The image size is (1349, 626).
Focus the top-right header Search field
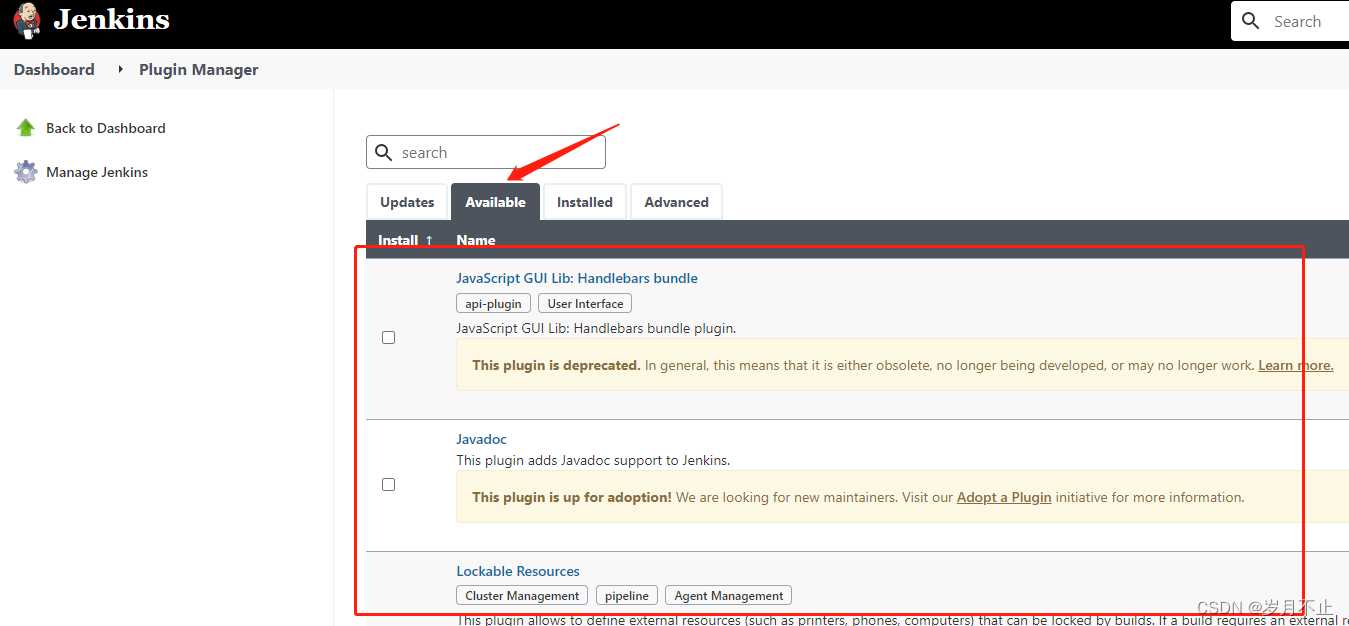tap(1290, 21)
